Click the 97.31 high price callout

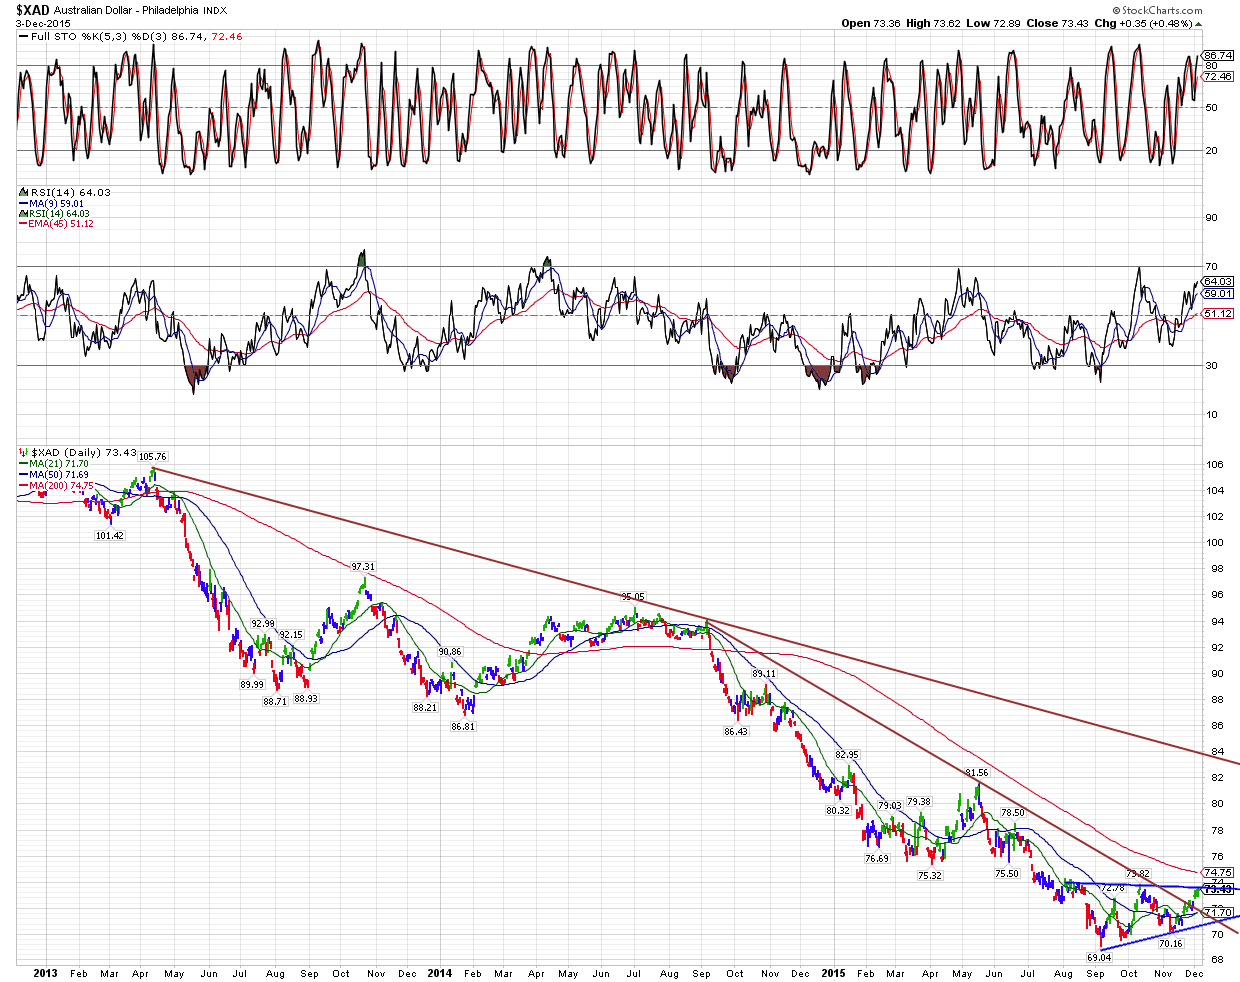[x=364, y=566]
